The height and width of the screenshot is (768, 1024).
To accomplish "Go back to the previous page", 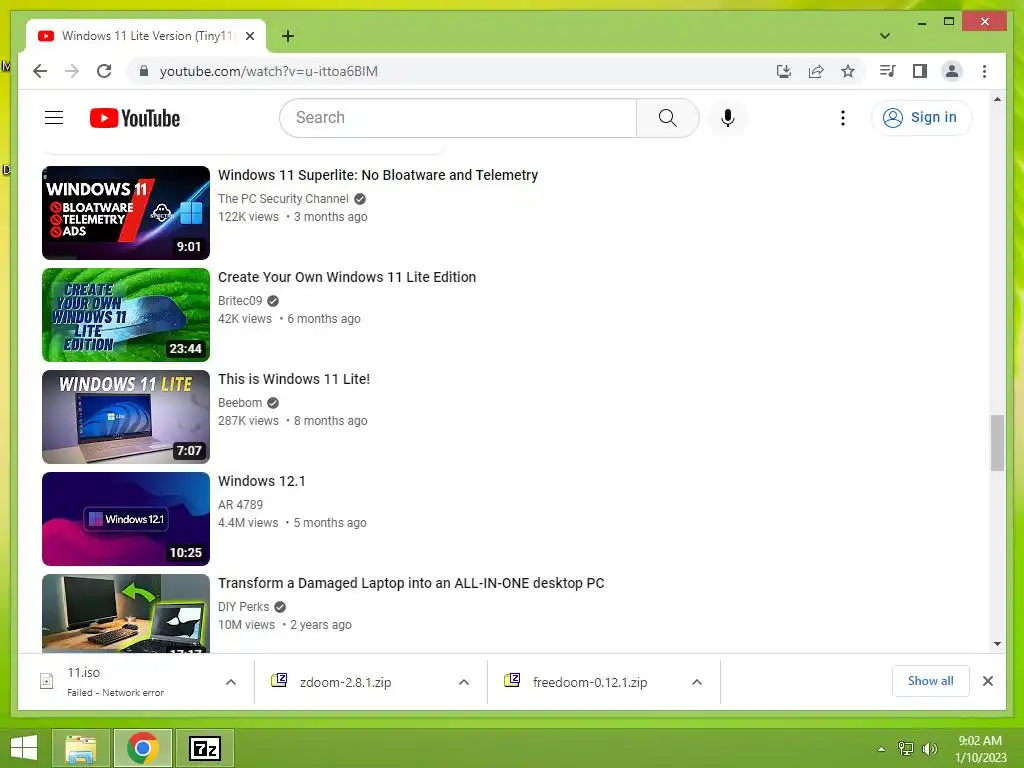I will click(40, 71).
